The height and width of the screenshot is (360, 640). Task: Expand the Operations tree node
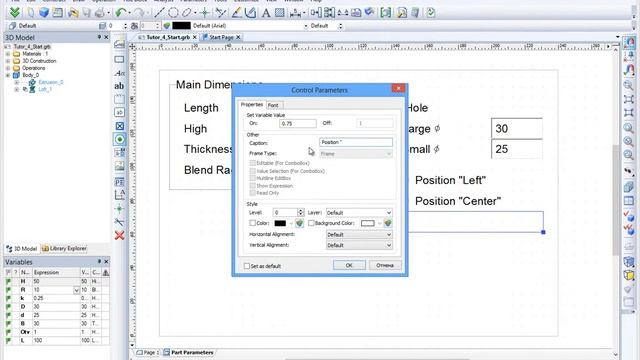click(7, 68)
